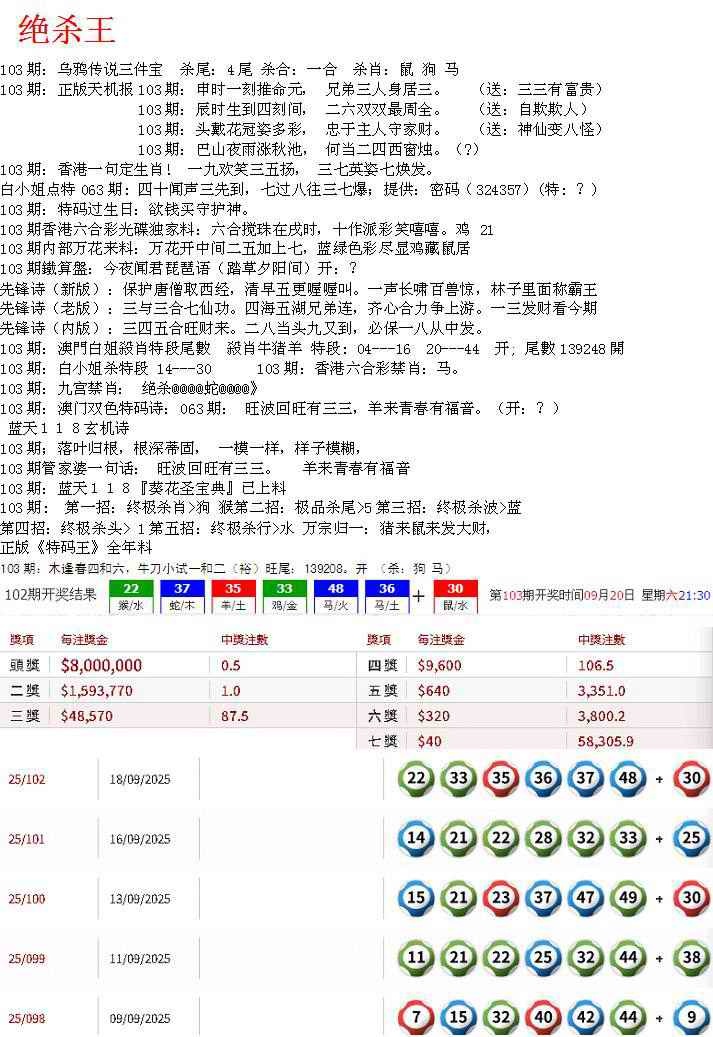Click red ball 7 in draw 25/098

[x=417, y=1017]
